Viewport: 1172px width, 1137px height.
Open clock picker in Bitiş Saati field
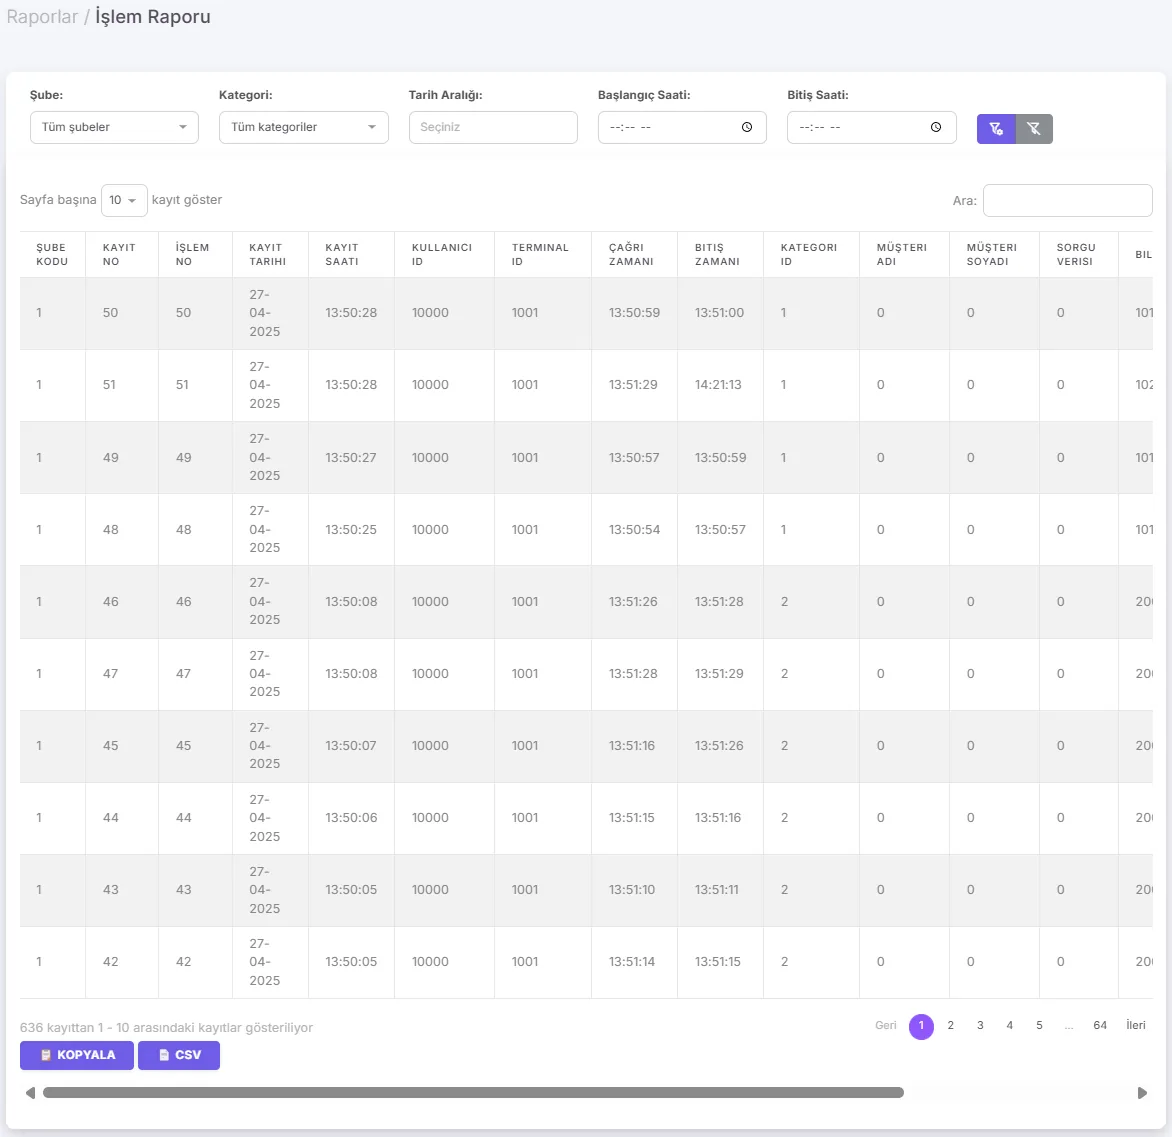coord(936,127)
